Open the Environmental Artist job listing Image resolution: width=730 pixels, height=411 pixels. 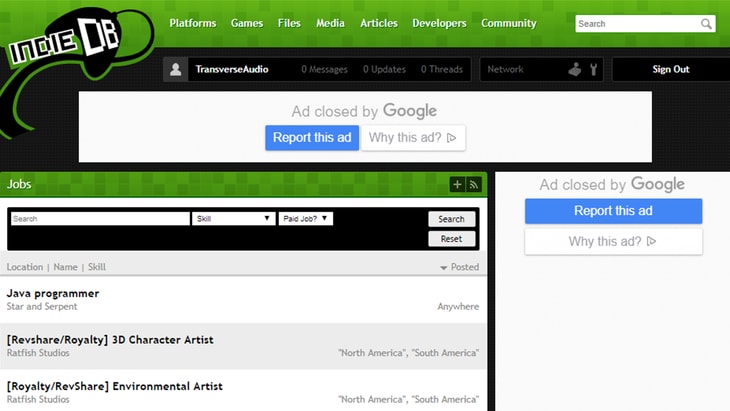point(115,386)
